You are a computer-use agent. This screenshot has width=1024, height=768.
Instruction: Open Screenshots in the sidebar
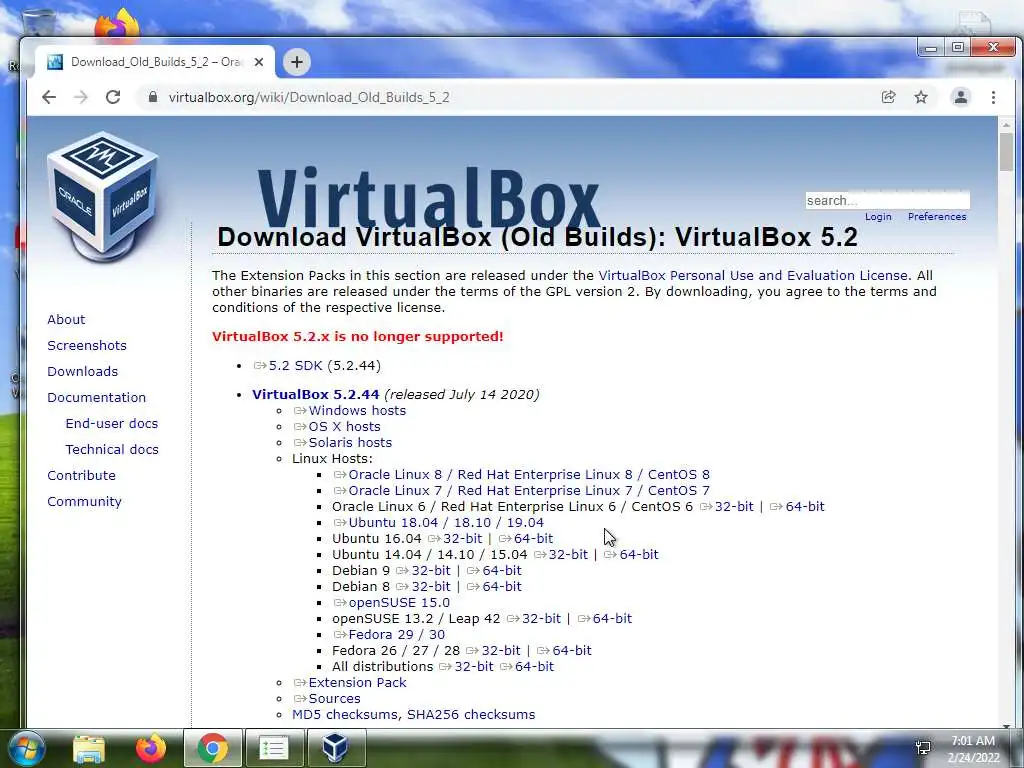tap(87, 345)
